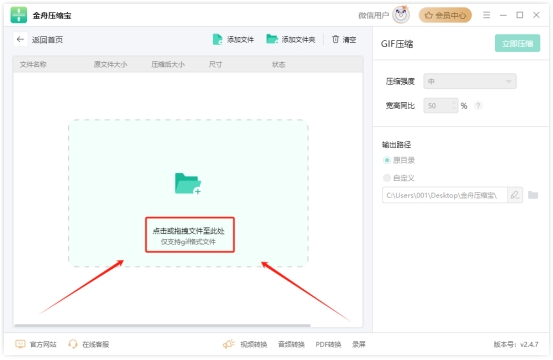Click the megaphone promotion icon
553x360 pixels.
click(x=229, y=344)
